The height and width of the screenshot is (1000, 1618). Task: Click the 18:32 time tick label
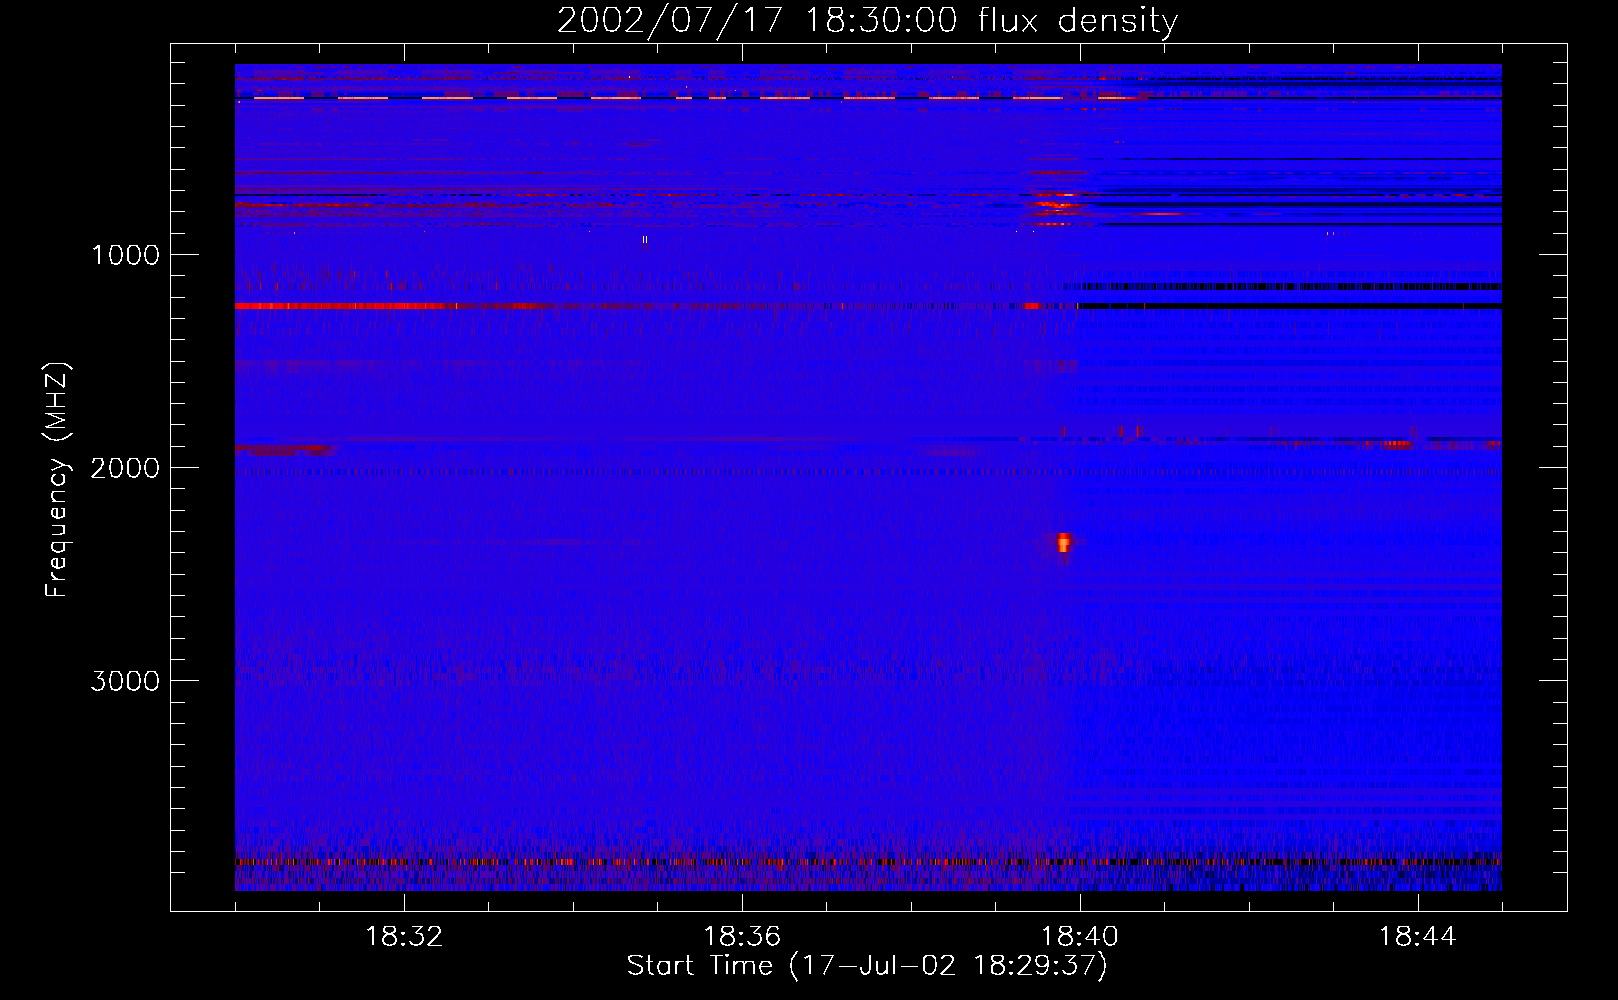pos(404,937)
